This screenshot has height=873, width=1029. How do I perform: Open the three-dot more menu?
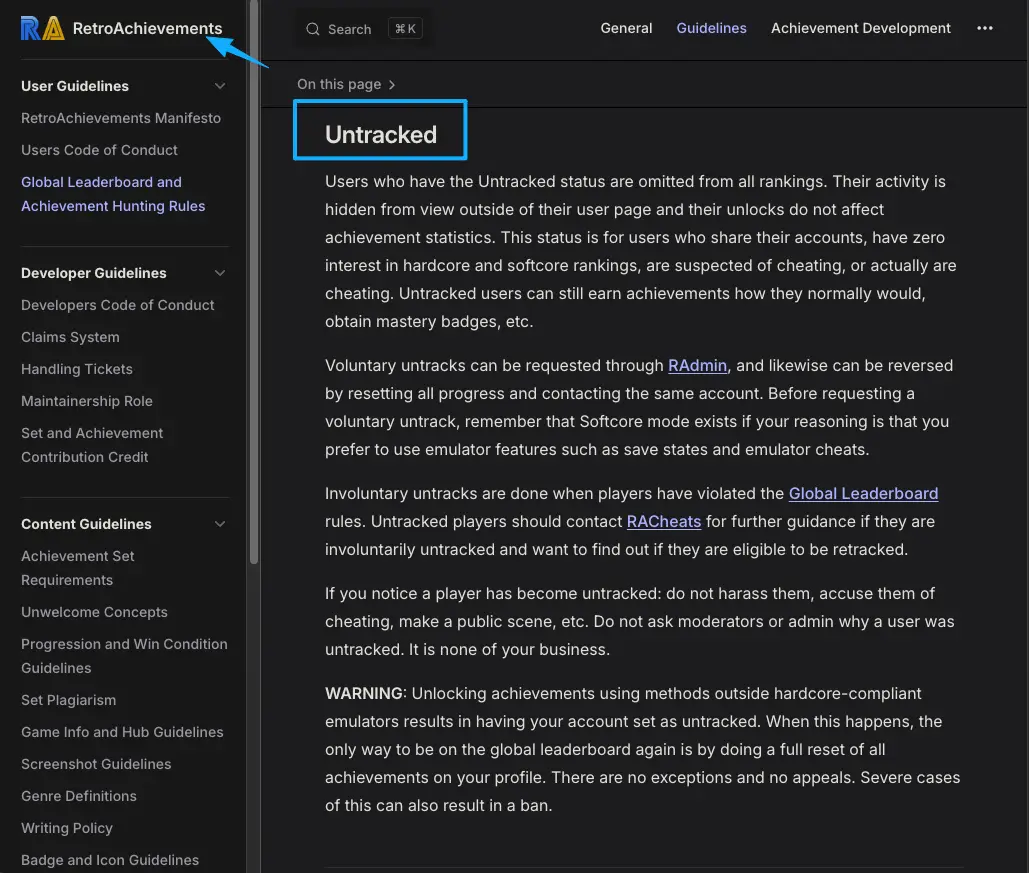[984, 28]
